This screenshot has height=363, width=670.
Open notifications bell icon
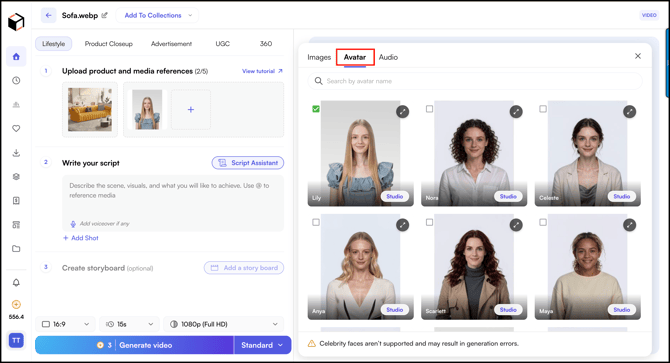pyautogui.click(x=16, y=282)
